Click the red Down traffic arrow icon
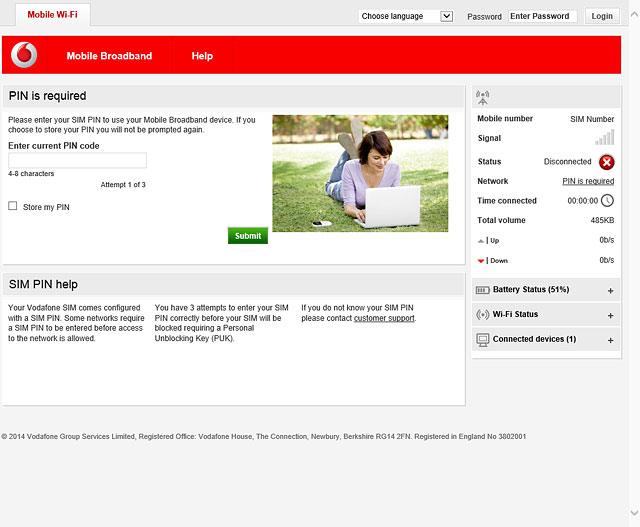Screen dimensions: 640x527 pos(481,261)
